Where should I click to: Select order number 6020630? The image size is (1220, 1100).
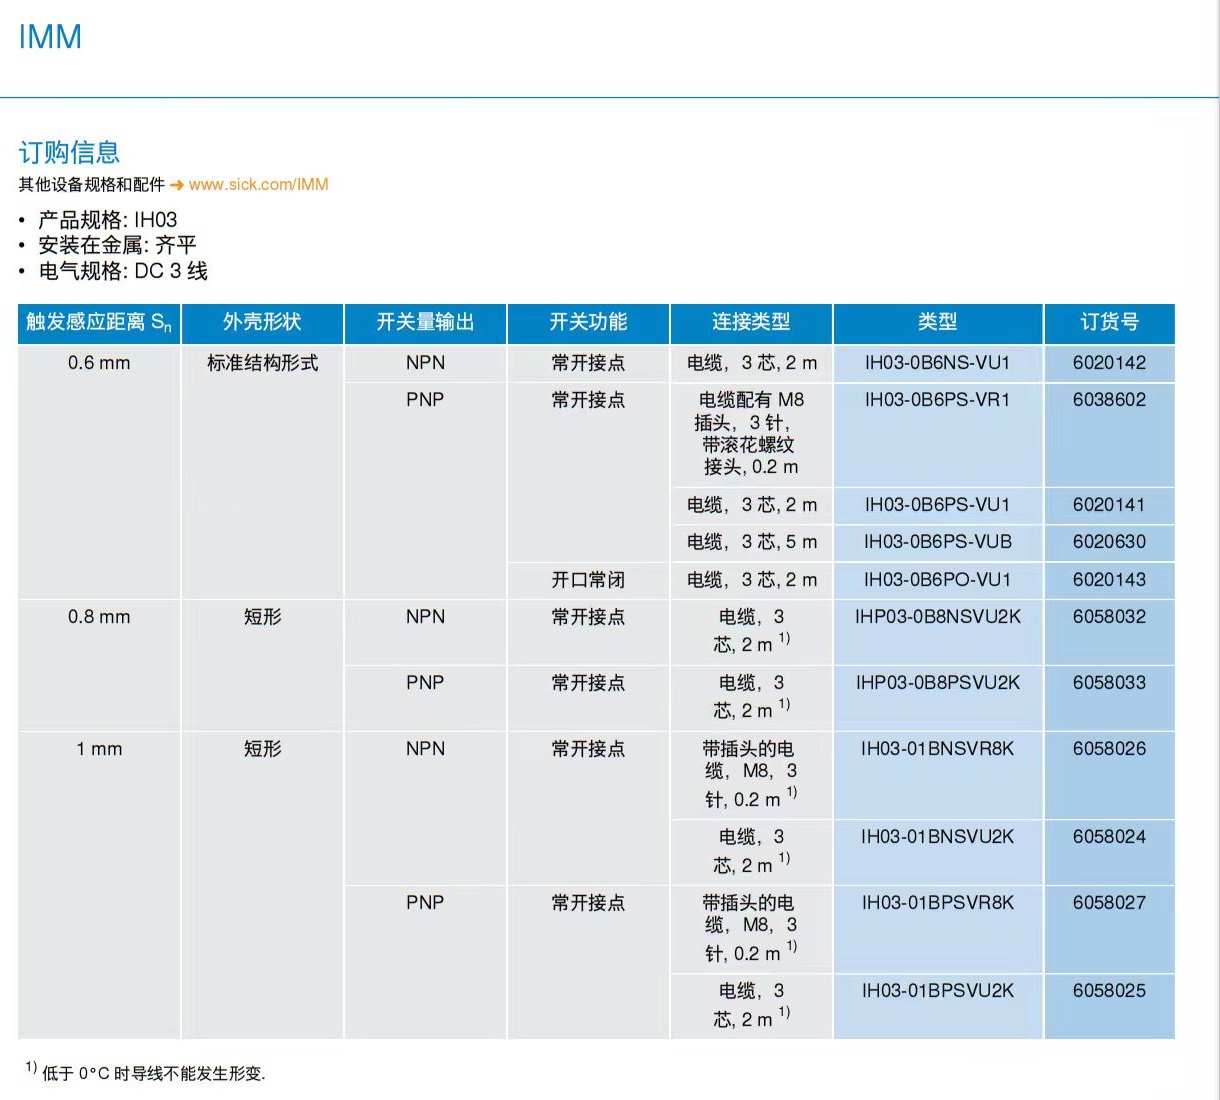[x=1109, y=542]
